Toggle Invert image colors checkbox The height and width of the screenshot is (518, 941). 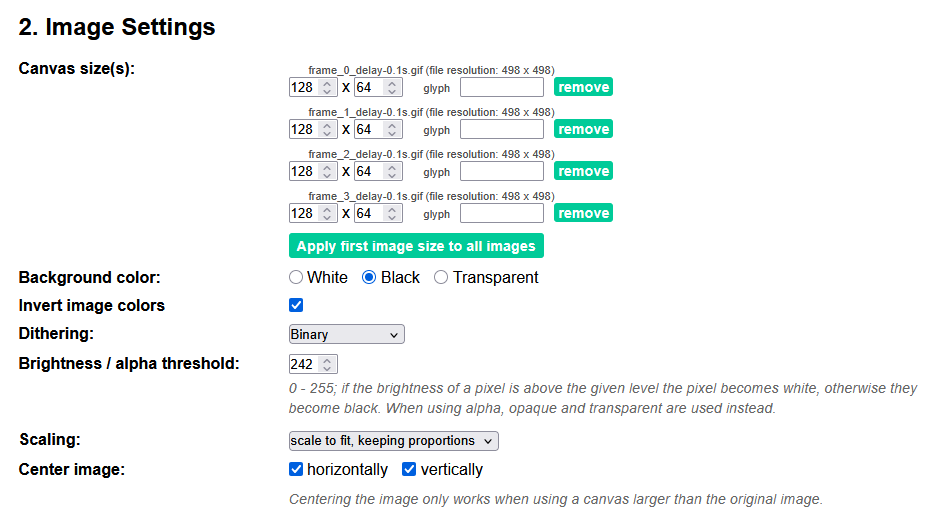[296, 305]
